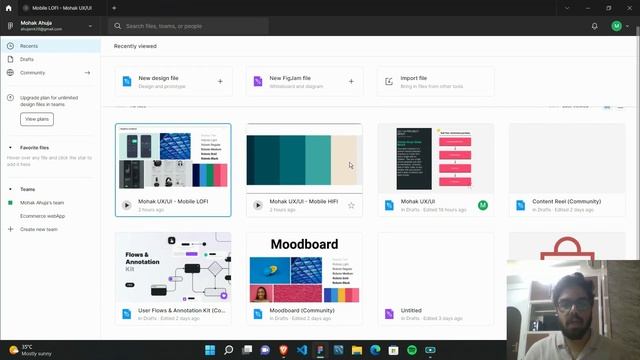Open User Flows & Annotation Kit thumbnail
The image size is (640, 360).
pos(173,267)
